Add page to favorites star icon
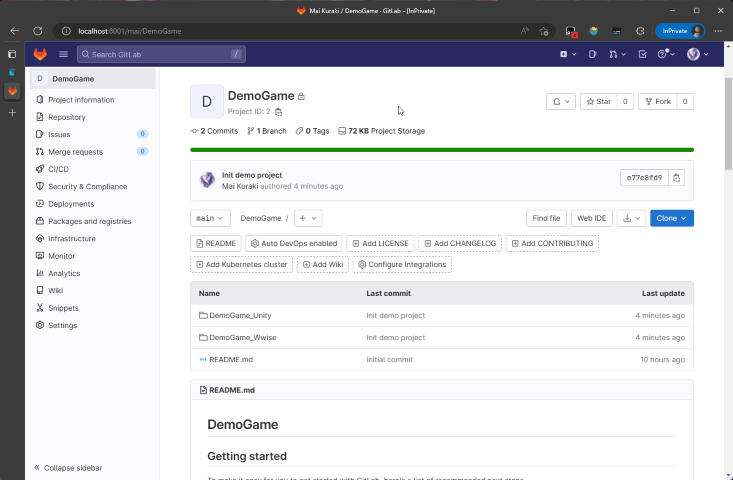This screenshot has width=733, height=480. coord(544,31)
